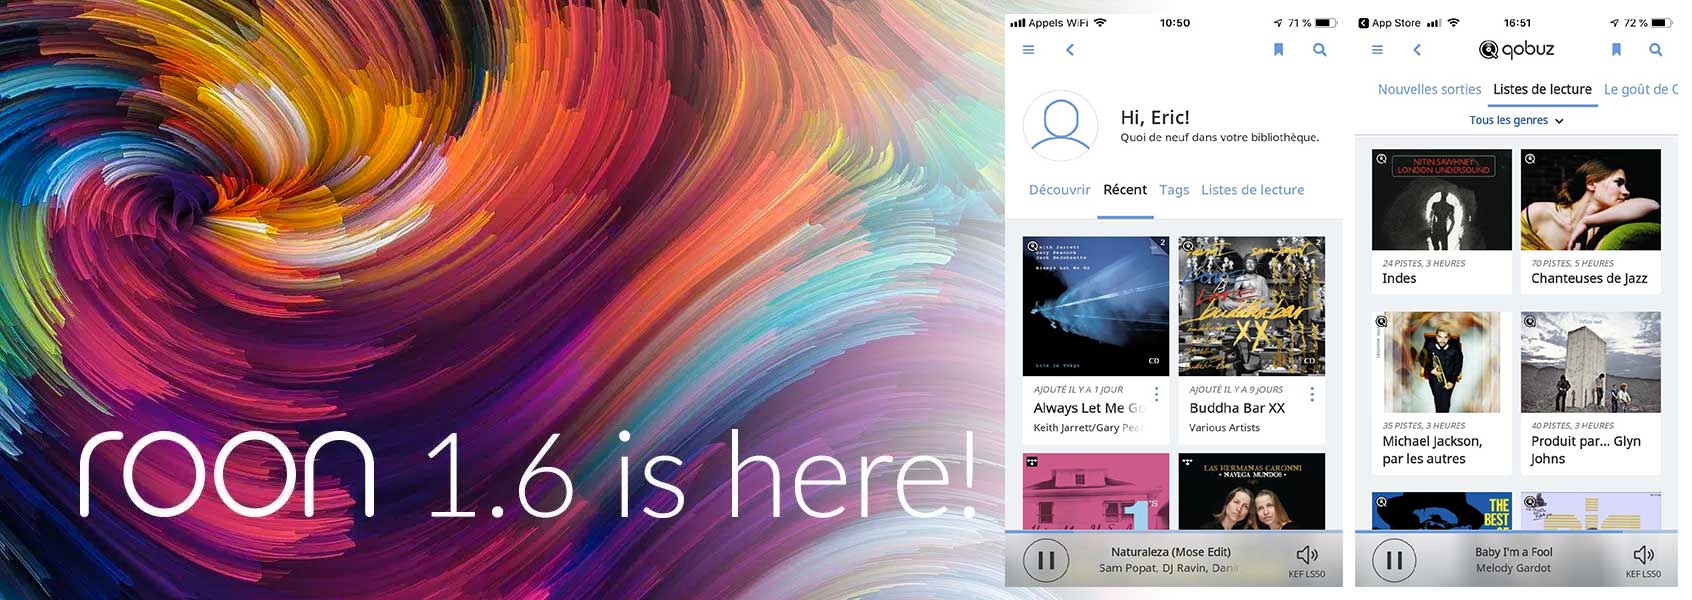Open The Best playlist cover
Screen dimensions: 1692x600
[1442, 511]
